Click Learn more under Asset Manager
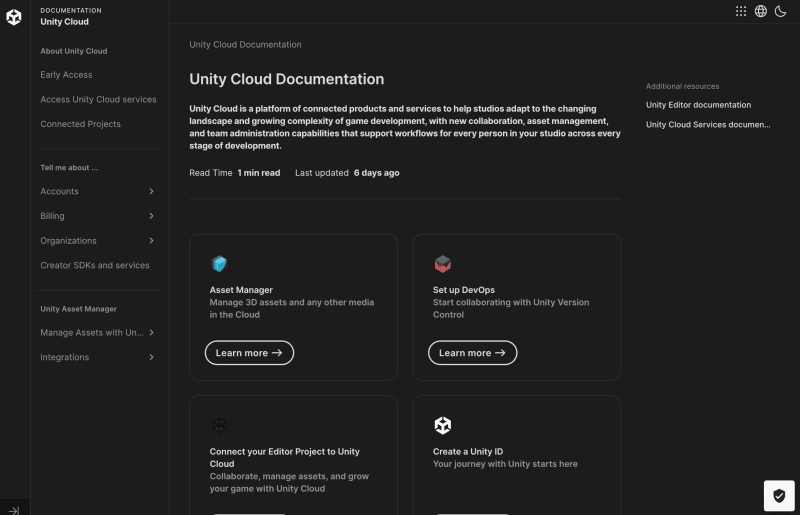800x515 pixels. click(249, 353)
